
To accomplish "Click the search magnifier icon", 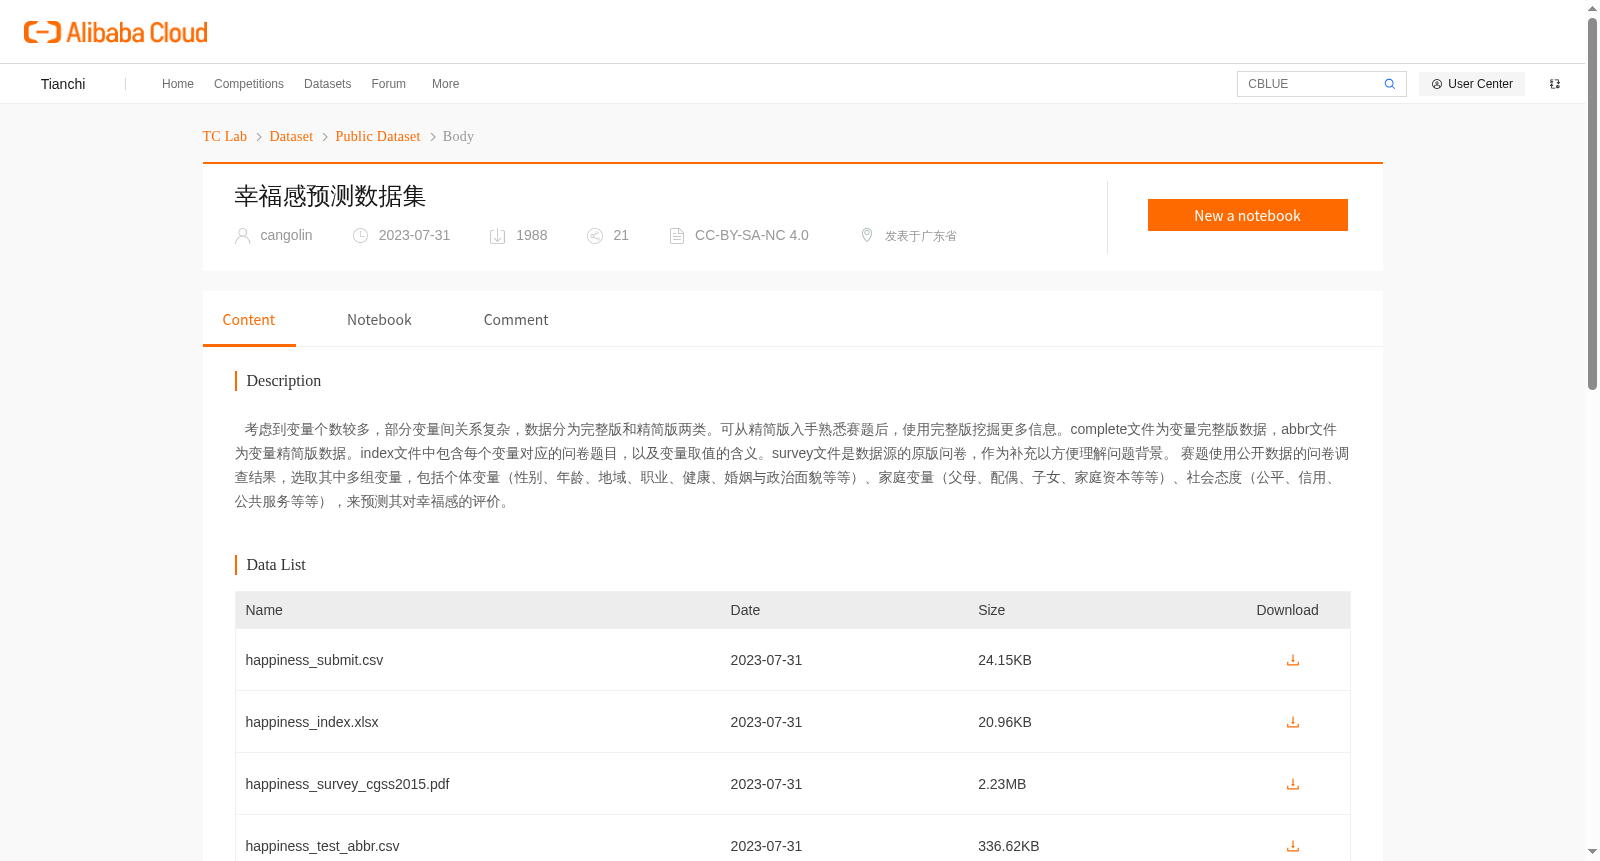I will tap(1389, 84).
